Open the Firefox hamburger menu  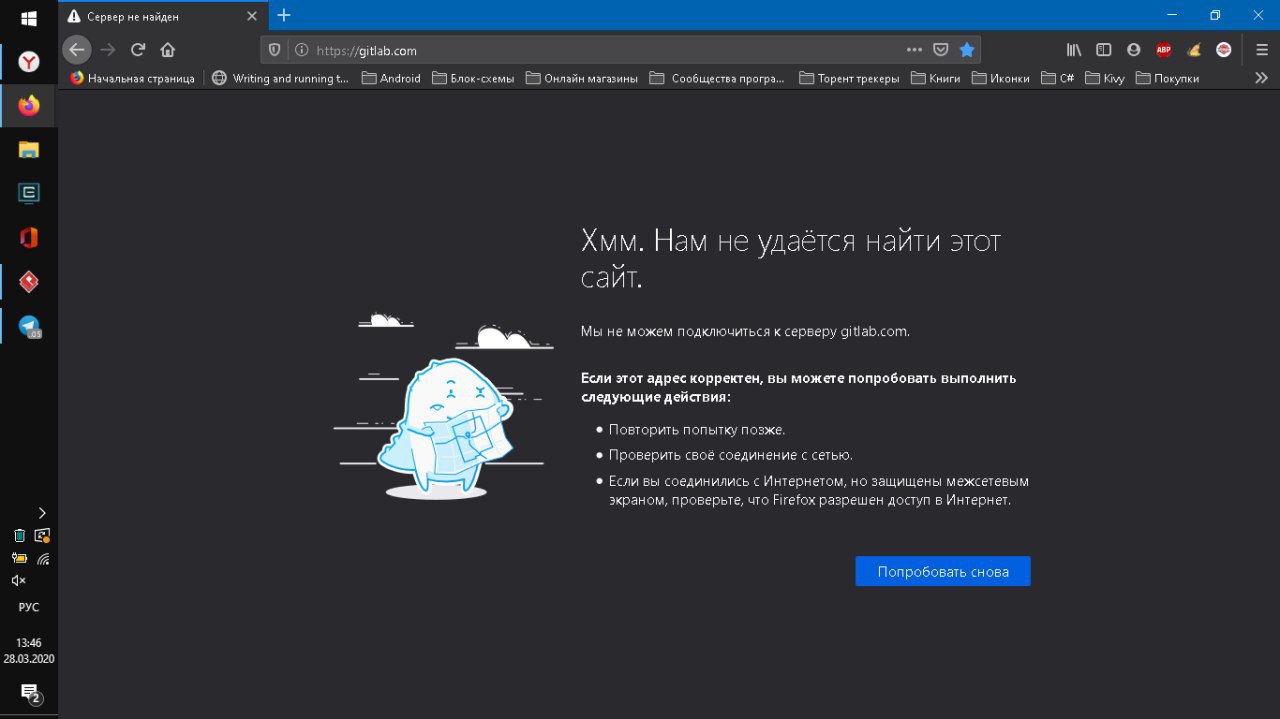(1261, 50)
